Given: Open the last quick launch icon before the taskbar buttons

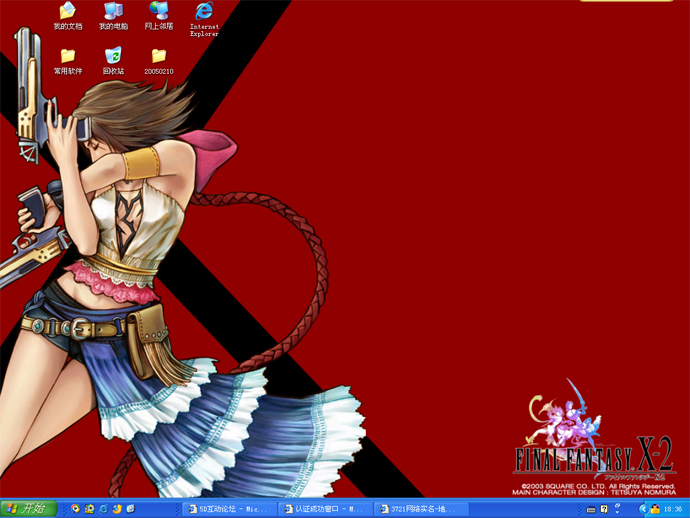Looking at the screenshot, I should coord(131,509).
